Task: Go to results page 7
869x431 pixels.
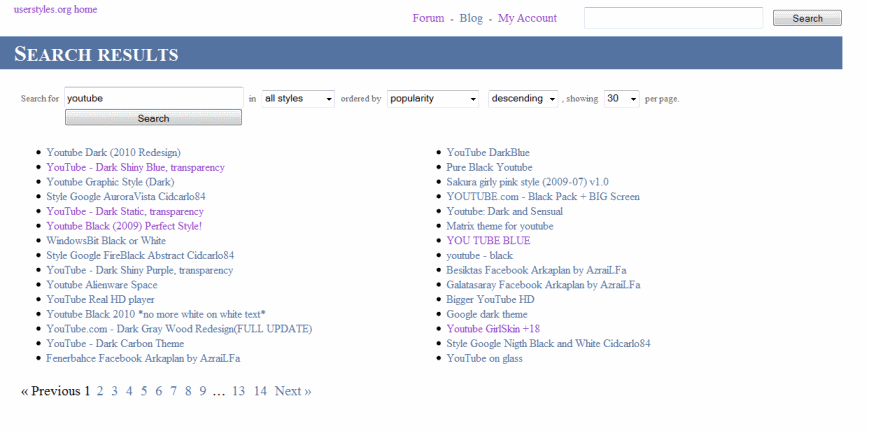Action: 173,391
